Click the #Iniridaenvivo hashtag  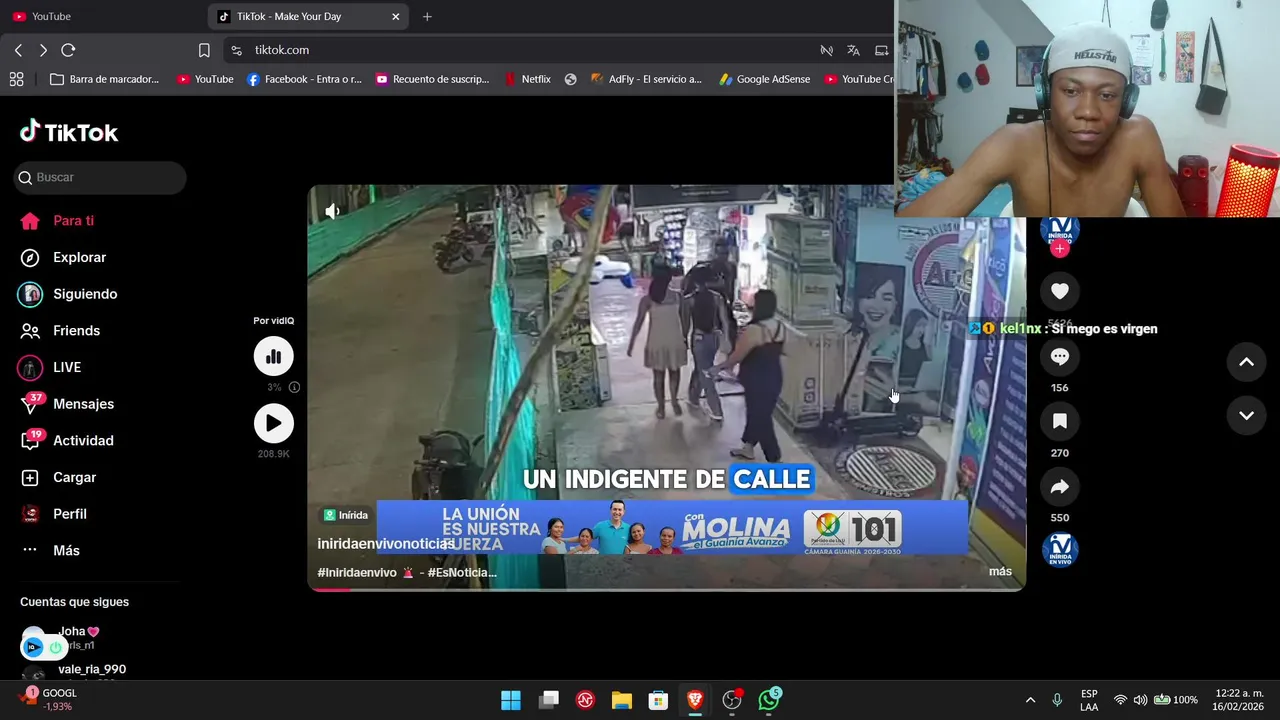point(356,572)
